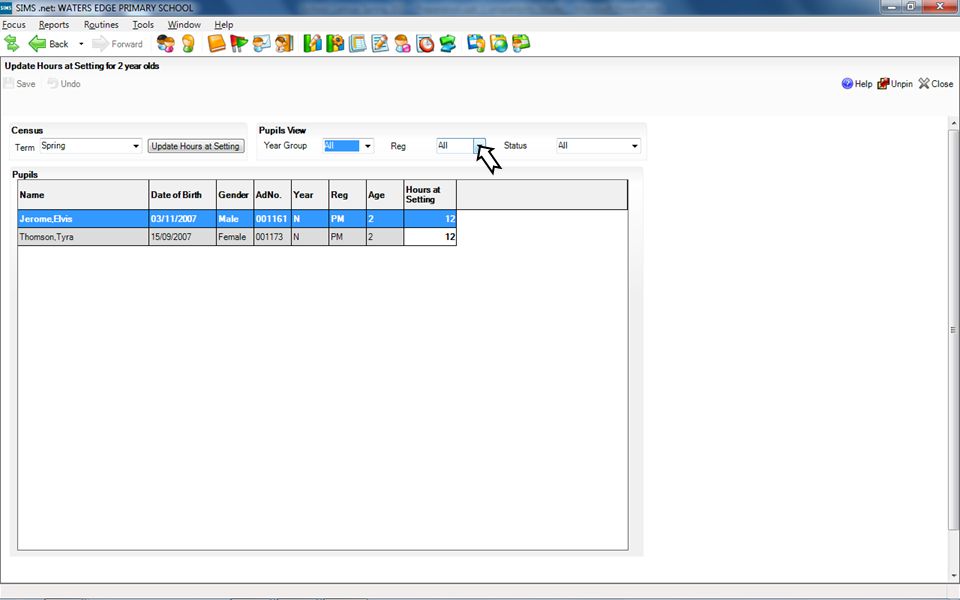Click the person with whiteboard toolbar icon
The width and height of the screenshot is (960, 600).
[x=261, y=43]
